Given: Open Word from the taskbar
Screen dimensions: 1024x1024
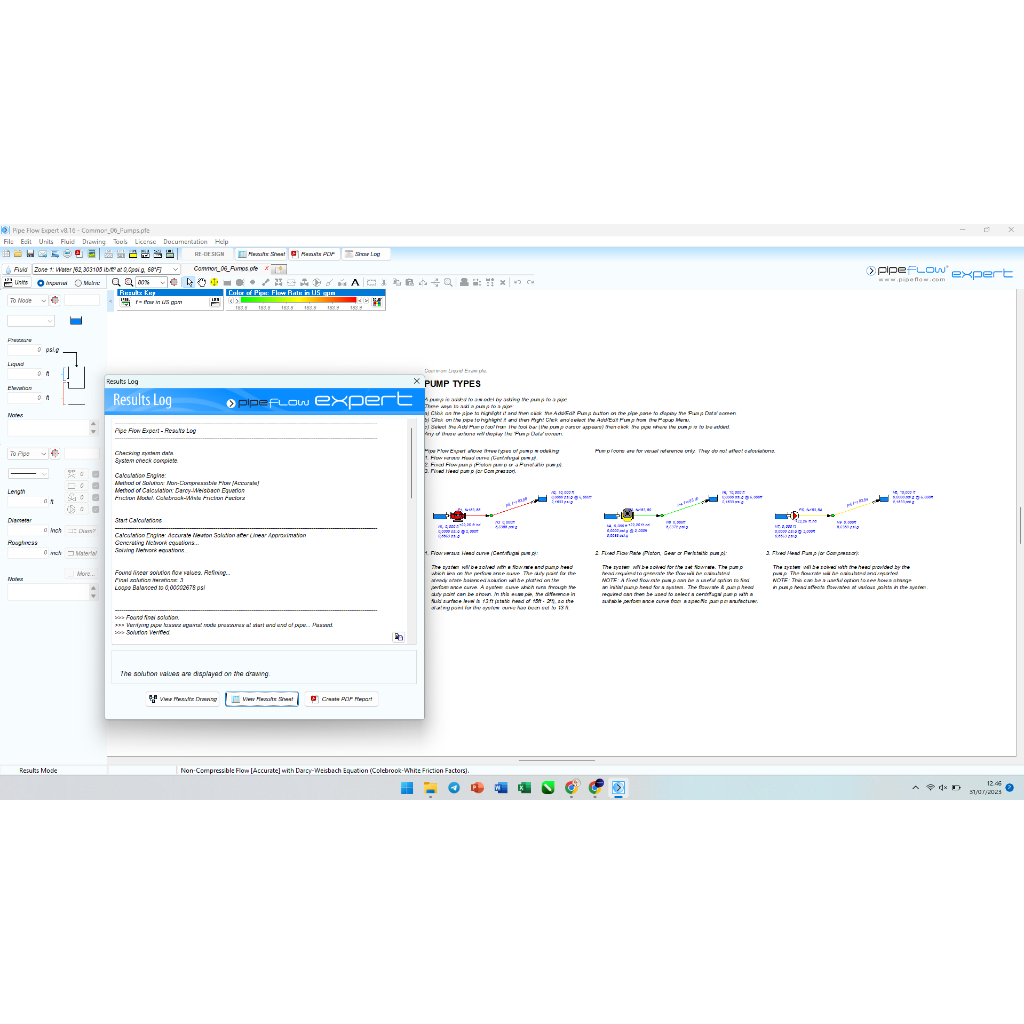Looking at the screenshot, I should click(501, 788).
